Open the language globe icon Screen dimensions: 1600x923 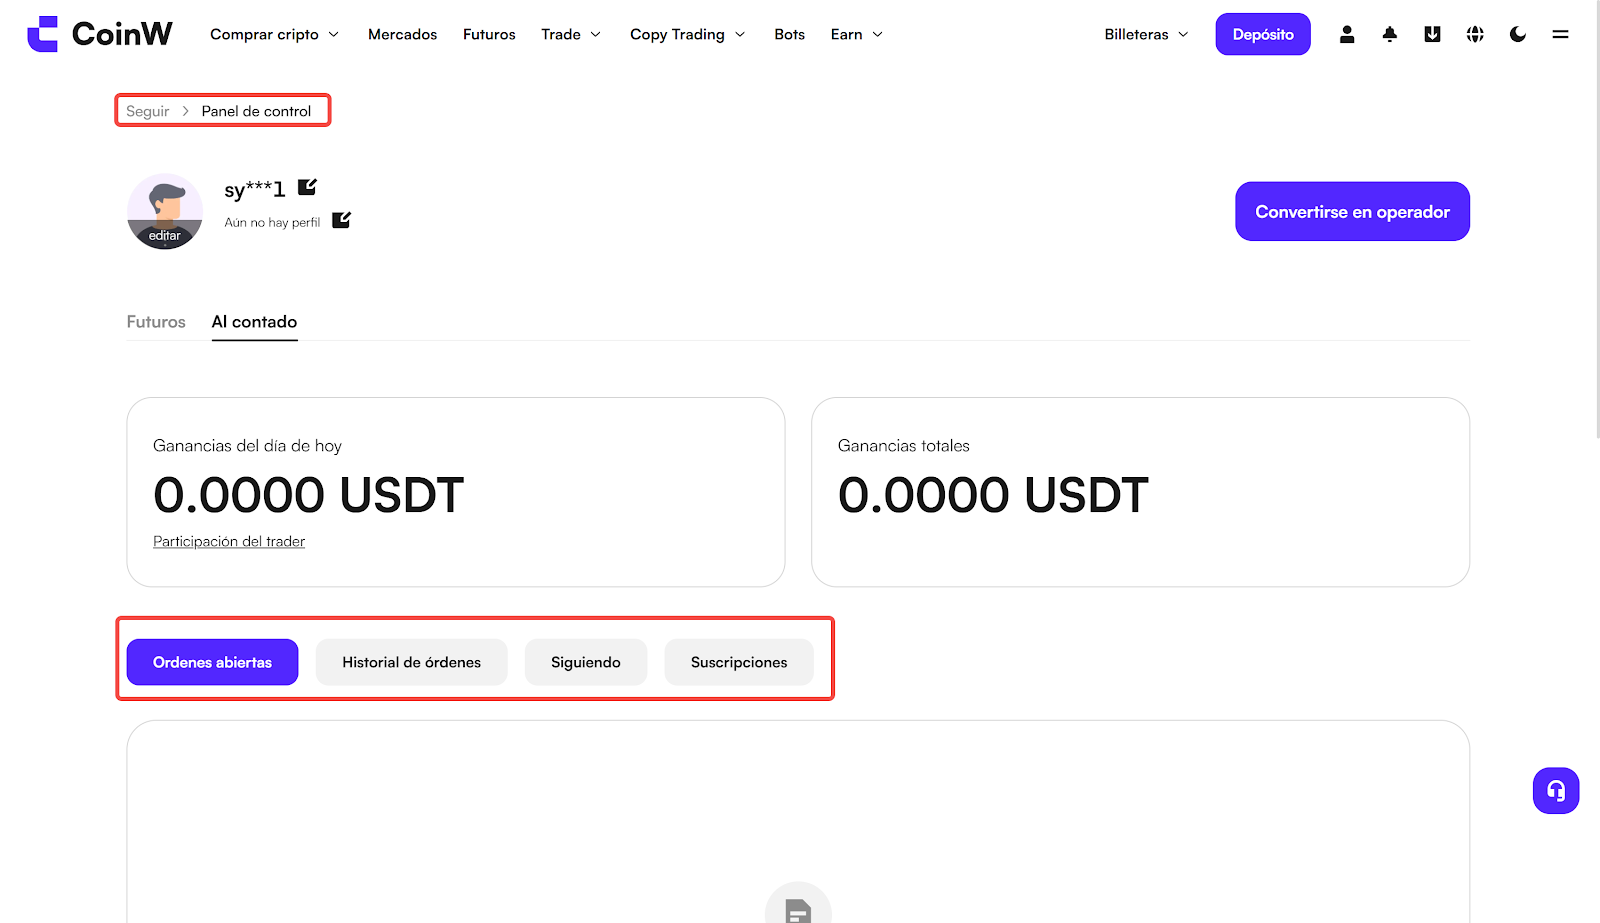[1475, 34]
